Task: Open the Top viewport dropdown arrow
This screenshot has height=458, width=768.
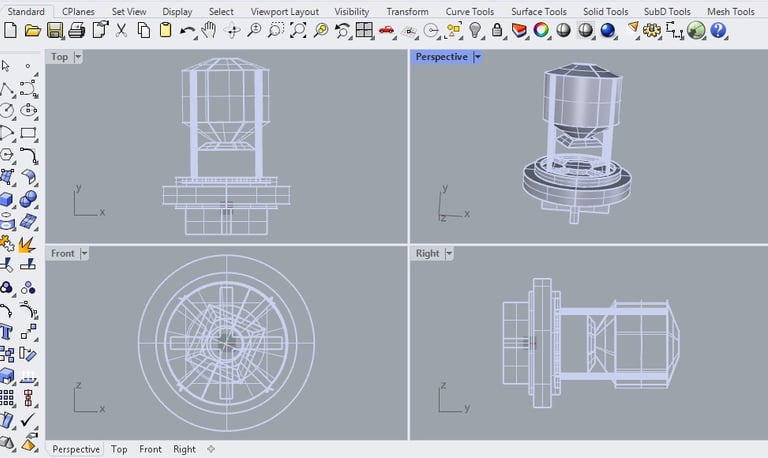Action: (x=78, y=57)
